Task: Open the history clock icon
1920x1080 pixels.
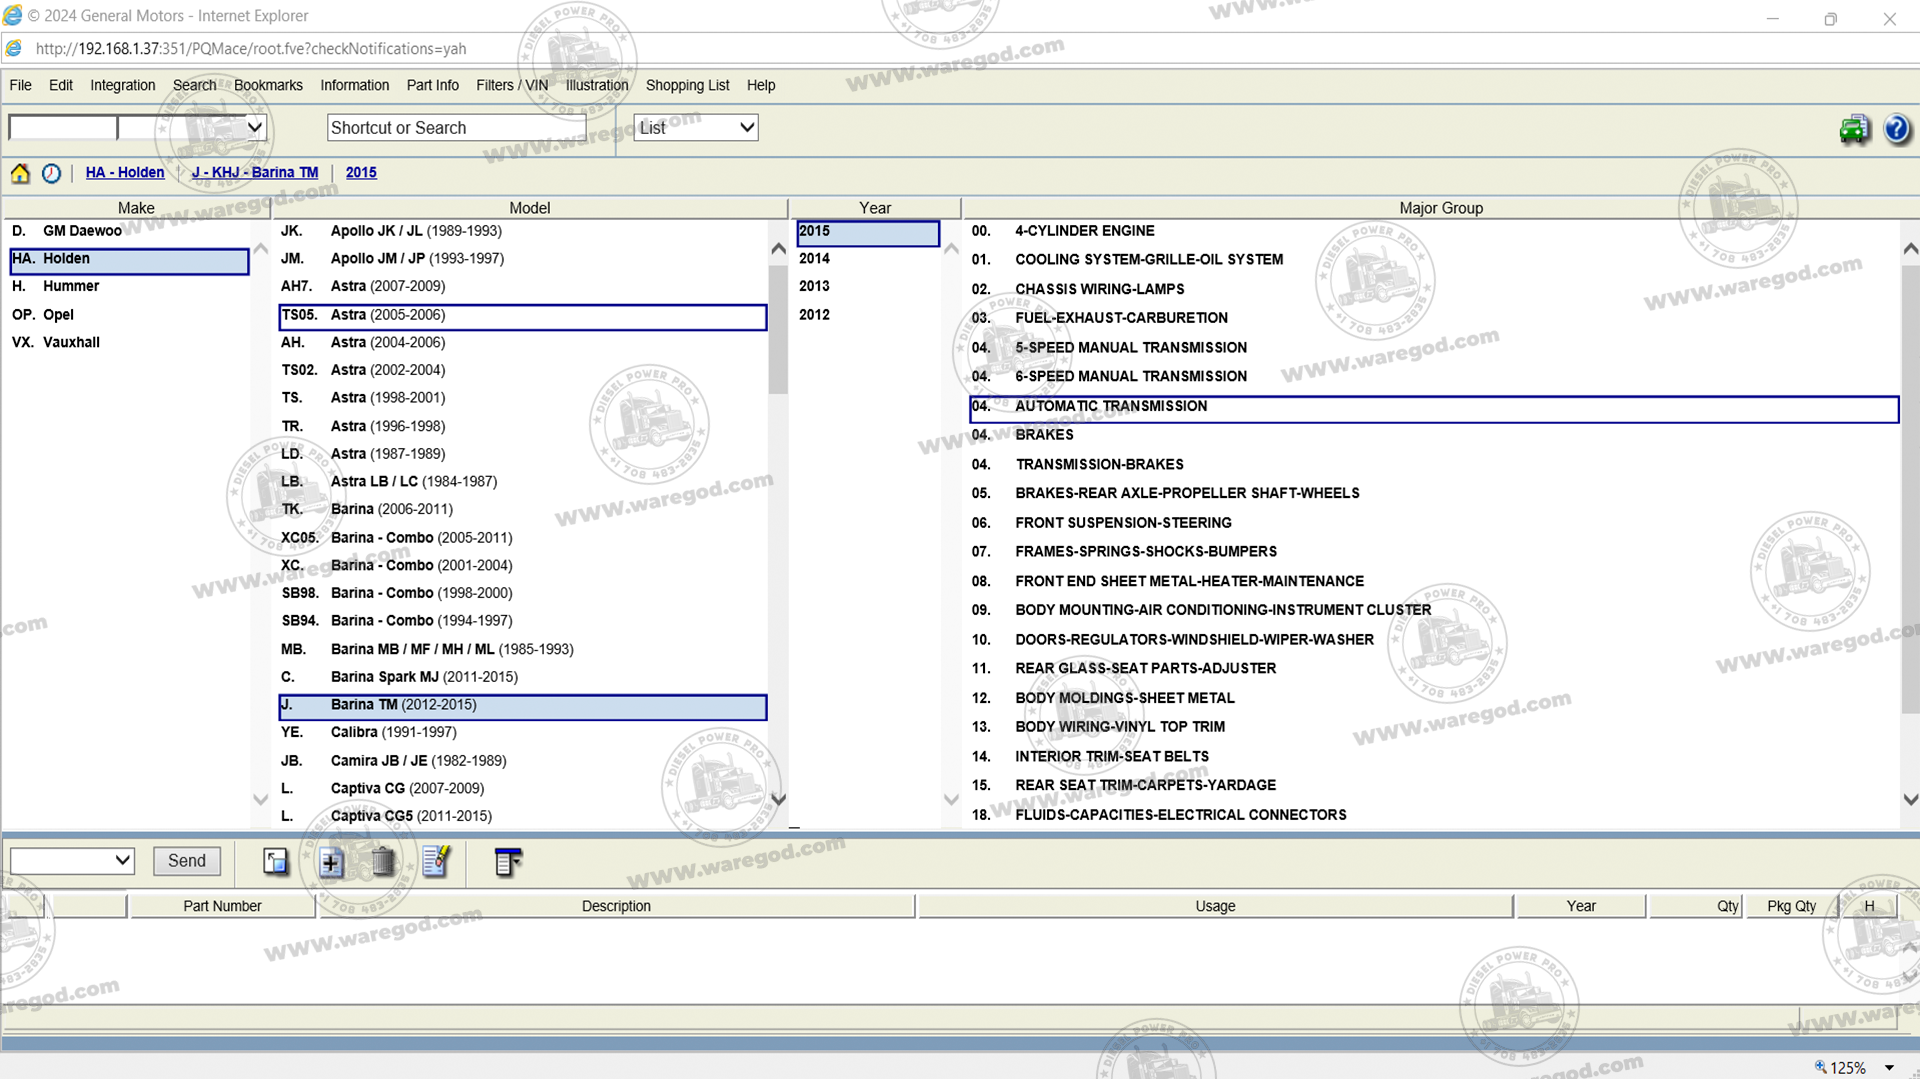Action: [51, 173]
